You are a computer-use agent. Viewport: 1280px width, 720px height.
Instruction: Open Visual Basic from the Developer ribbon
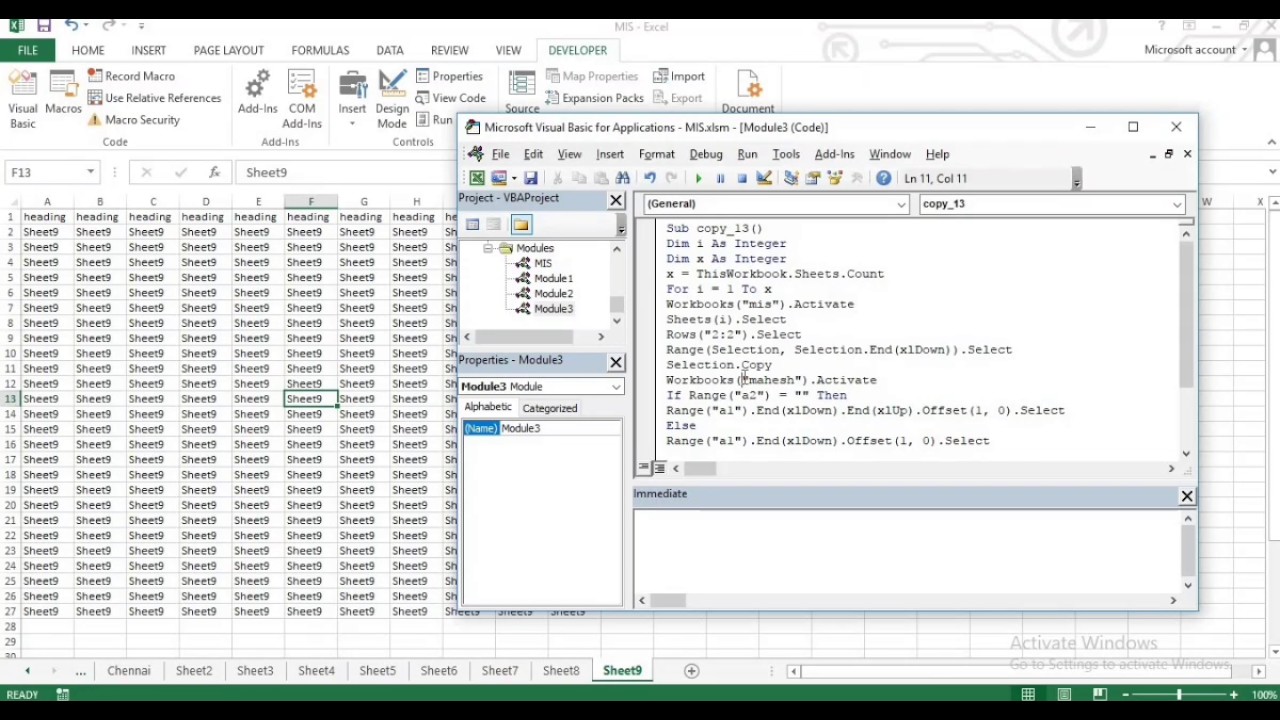coord(23,100)
